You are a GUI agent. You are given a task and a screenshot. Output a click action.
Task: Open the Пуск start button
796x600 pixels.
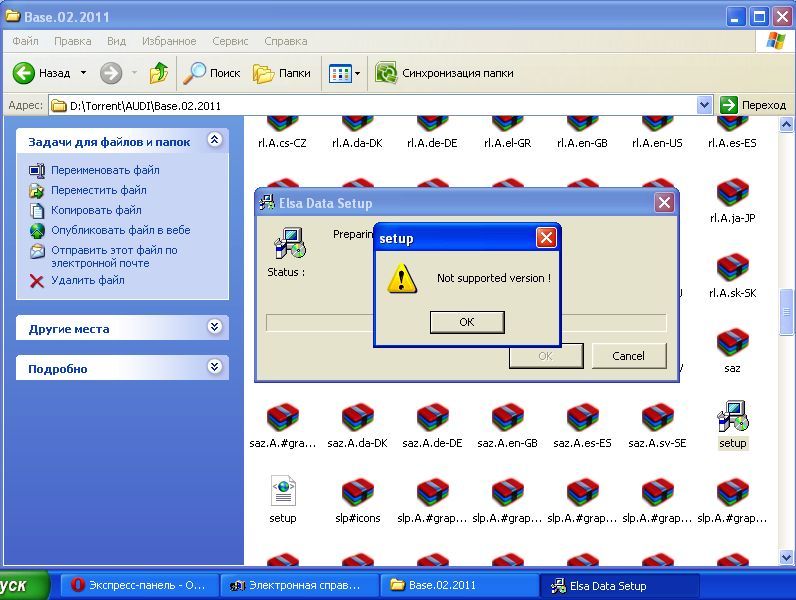[x=23, y=585]
